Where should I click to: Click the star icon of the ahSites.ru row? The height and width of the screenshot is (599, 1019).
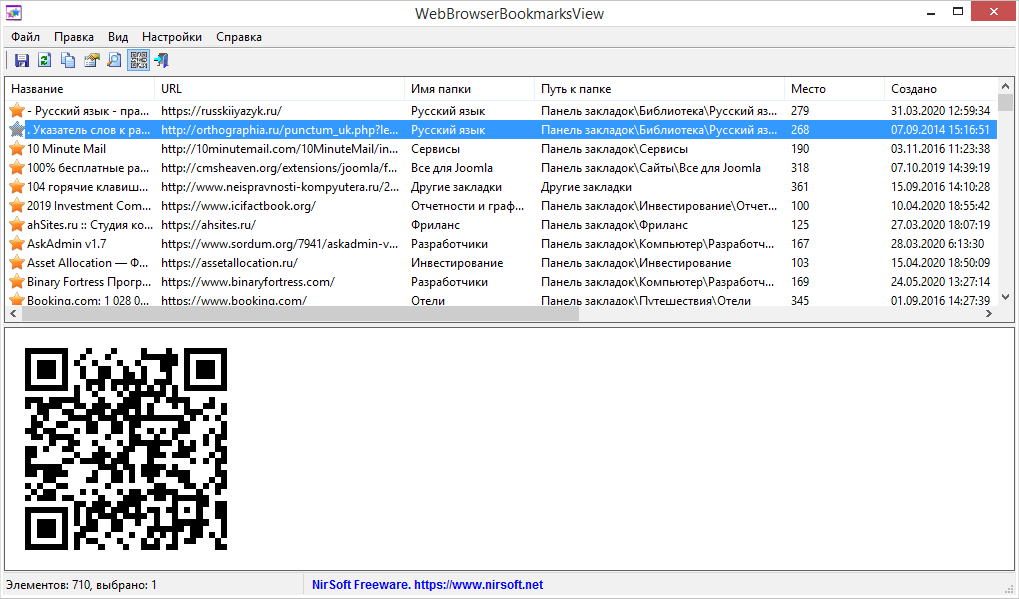17,225
